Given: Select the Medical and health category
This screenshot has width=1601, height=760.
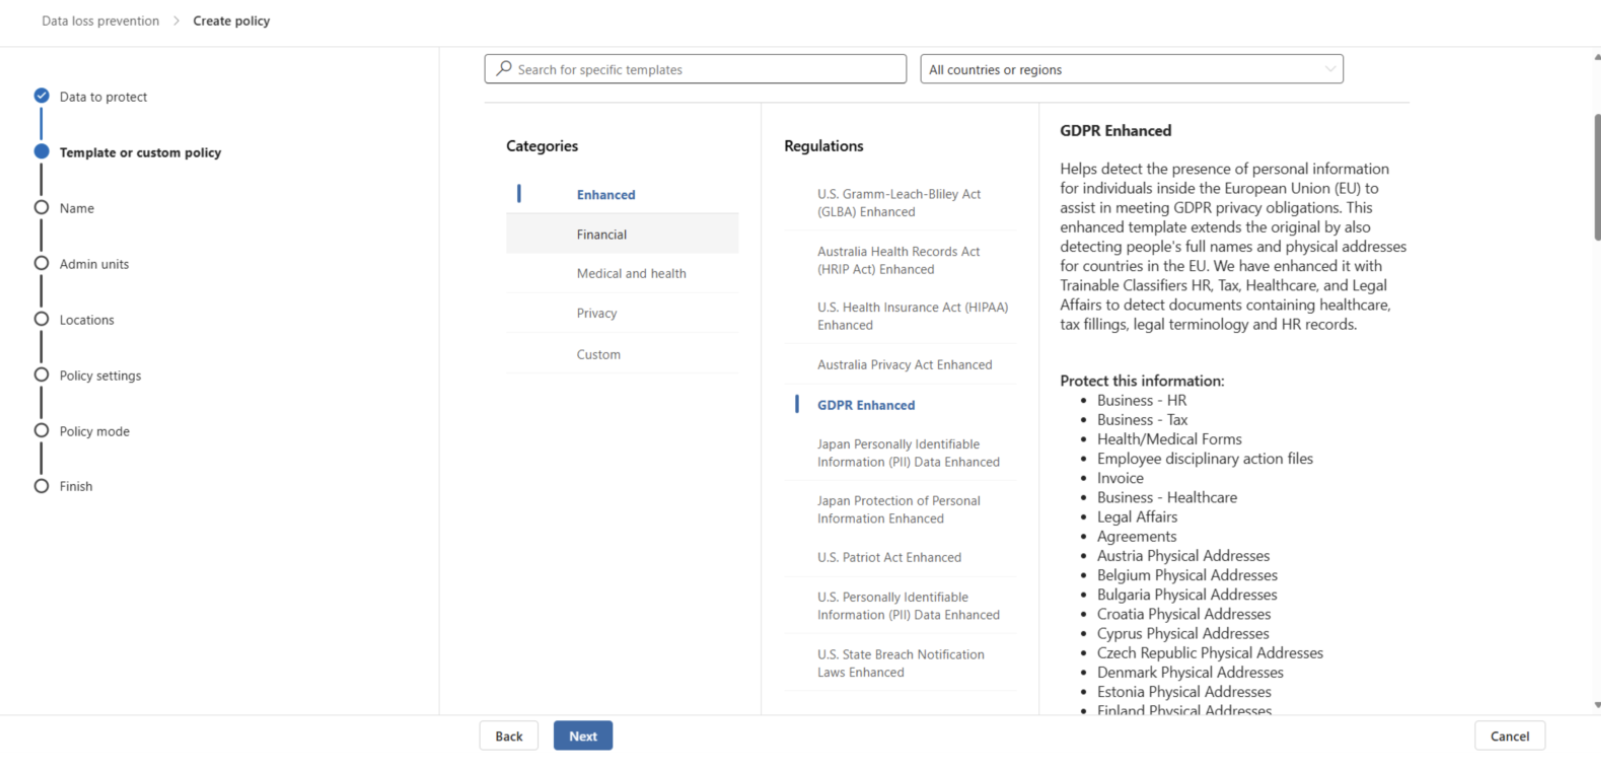Looking at the screenshot, I should 622,273.
